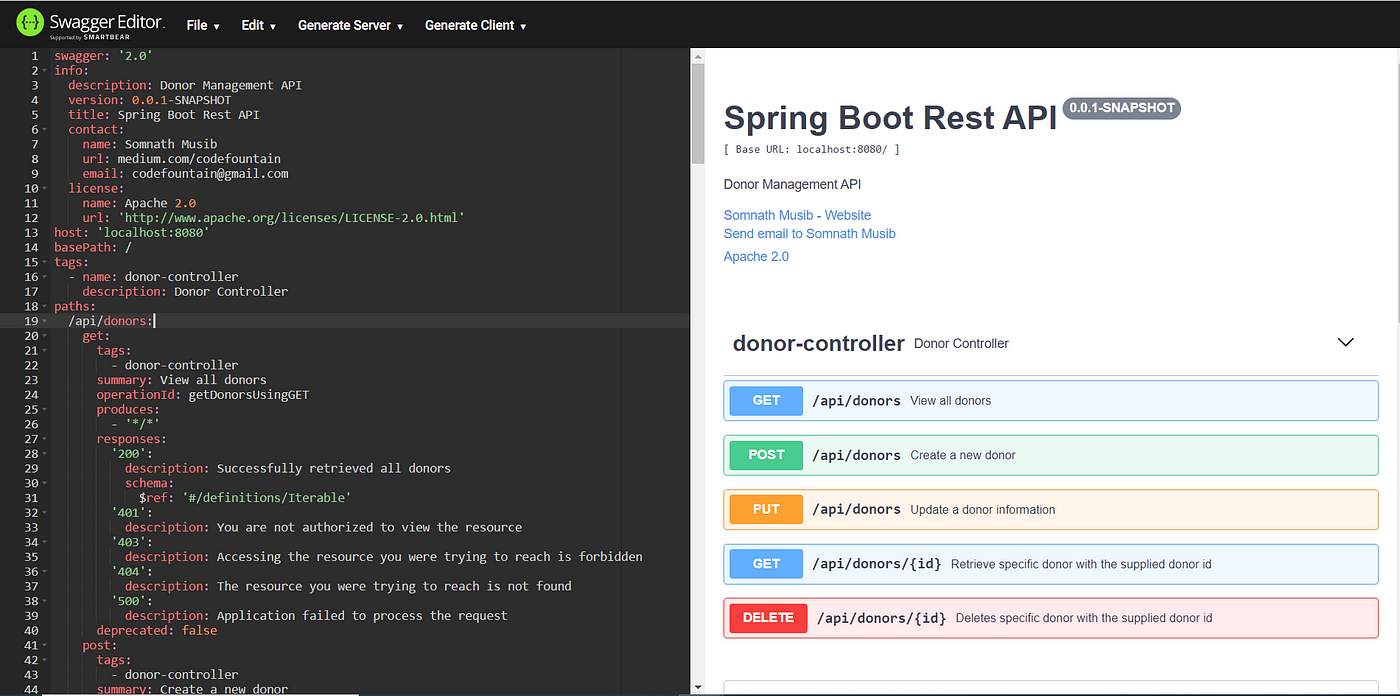Place cursor on swagger: '2.0' line
The height and width of the screenshot is (696, 1400).
(x=104, y=56)
